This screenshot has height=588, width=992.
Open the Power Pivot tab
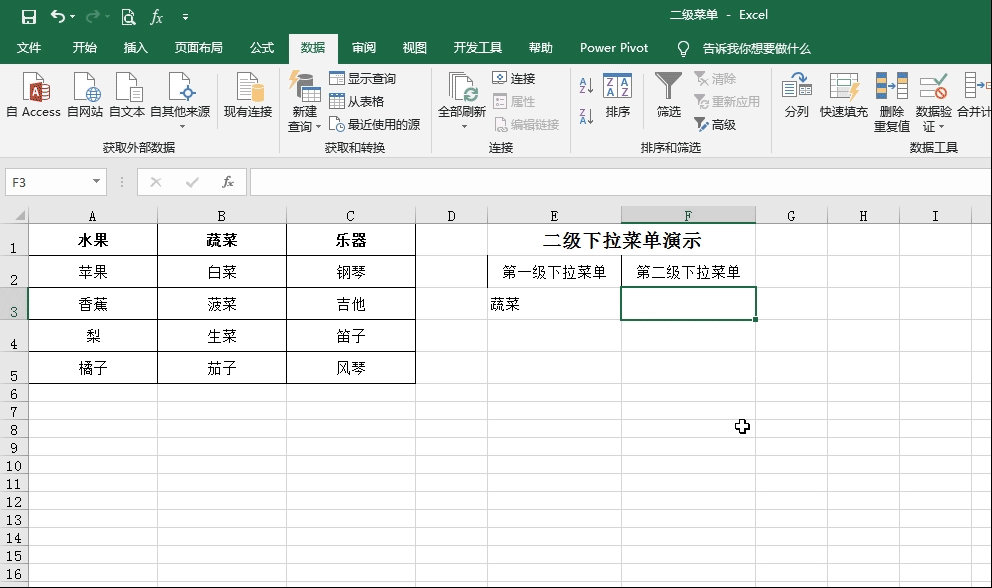(x=613, y=46)
